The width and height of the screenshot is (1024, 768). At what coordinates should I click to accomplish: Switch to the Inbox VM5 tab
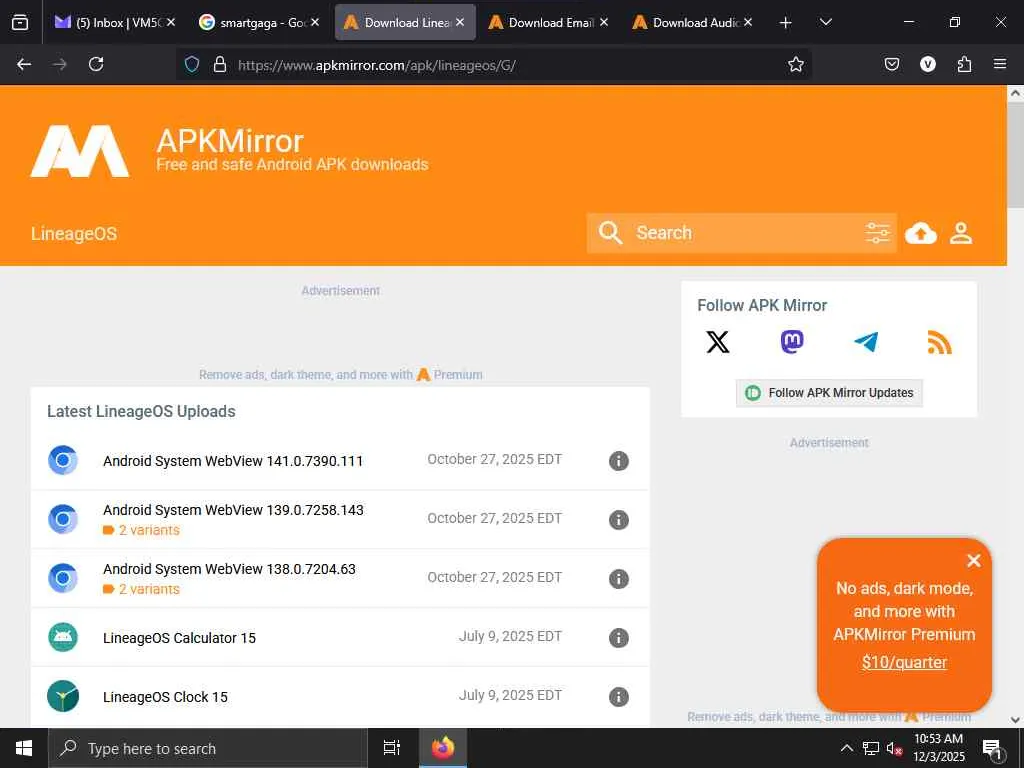[x=115, y=22]
